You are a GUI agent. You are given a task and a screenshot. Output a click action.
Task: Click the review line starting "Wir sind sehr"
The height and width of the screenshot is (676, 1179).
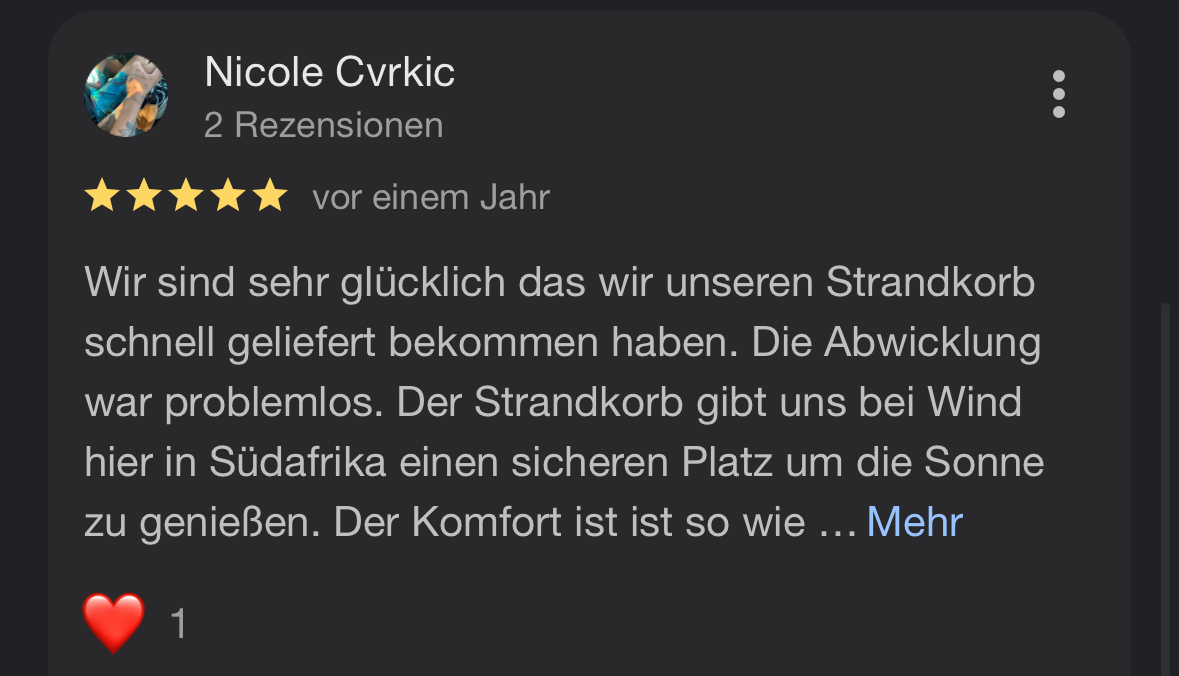pos(559,283)
